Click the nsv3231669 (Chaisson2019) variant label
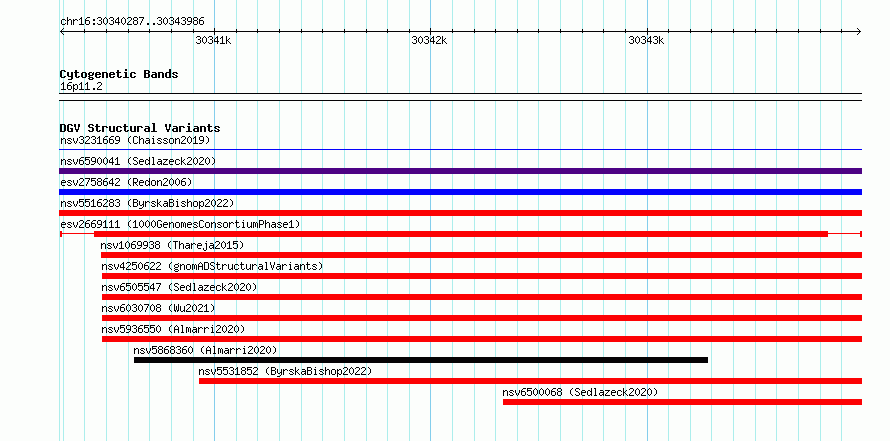Viewport: 890px width, 441px height. (135, 140)
